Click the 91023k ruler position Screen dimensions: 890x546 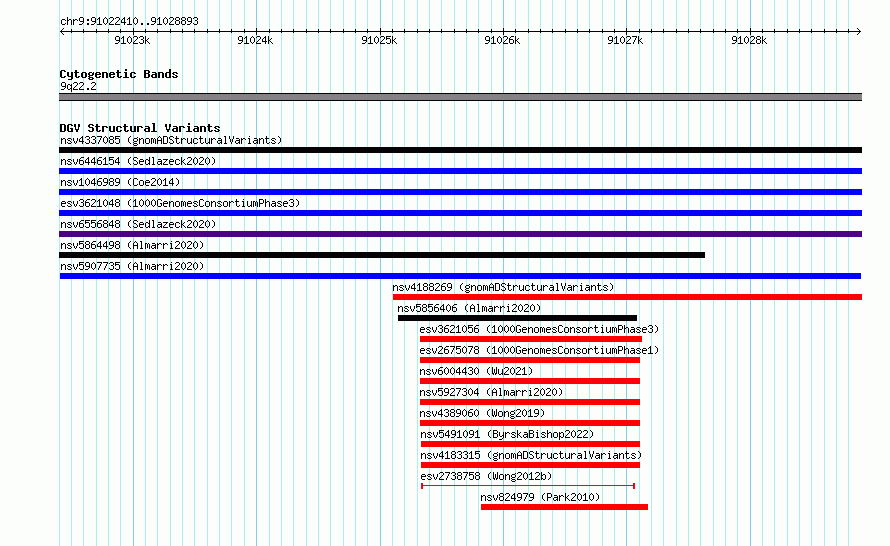point(132,40)
